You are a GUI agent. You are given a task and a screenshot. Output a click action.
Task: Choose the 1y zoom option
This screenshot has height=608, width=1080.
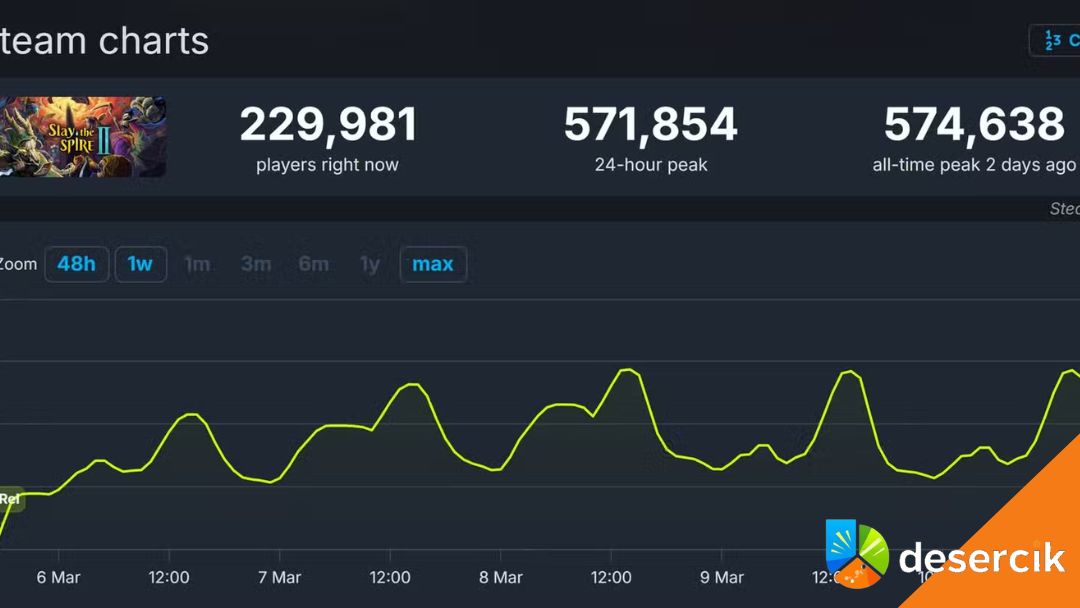[370, 264]
